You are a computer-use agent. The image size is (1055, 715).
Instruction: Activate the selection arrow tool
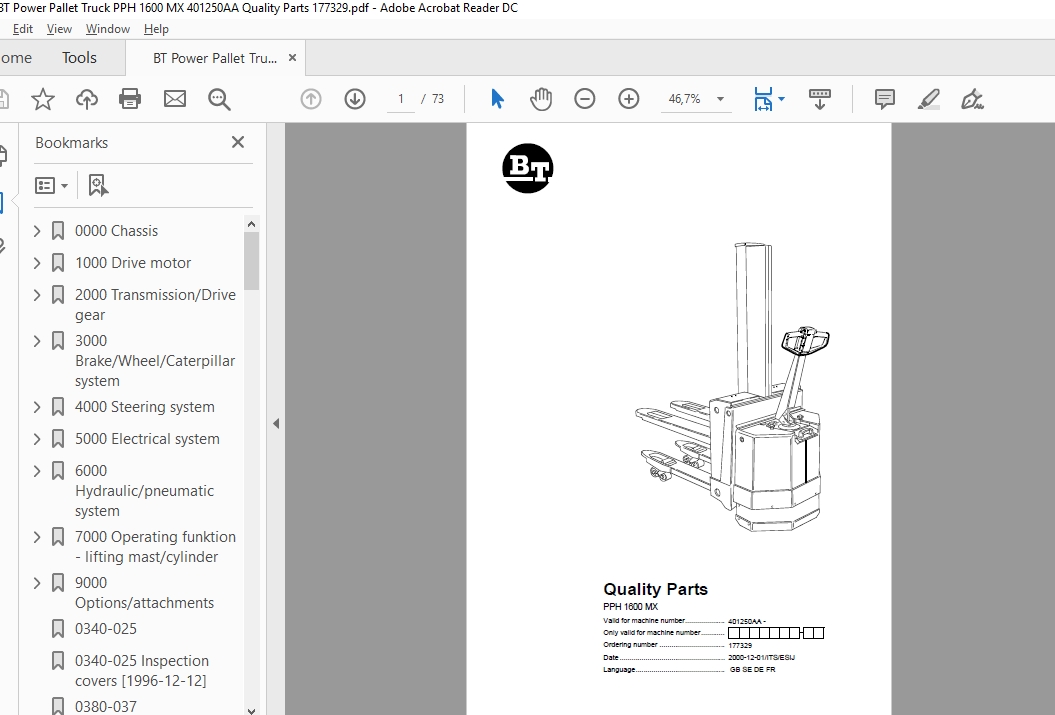pos(497,99)
